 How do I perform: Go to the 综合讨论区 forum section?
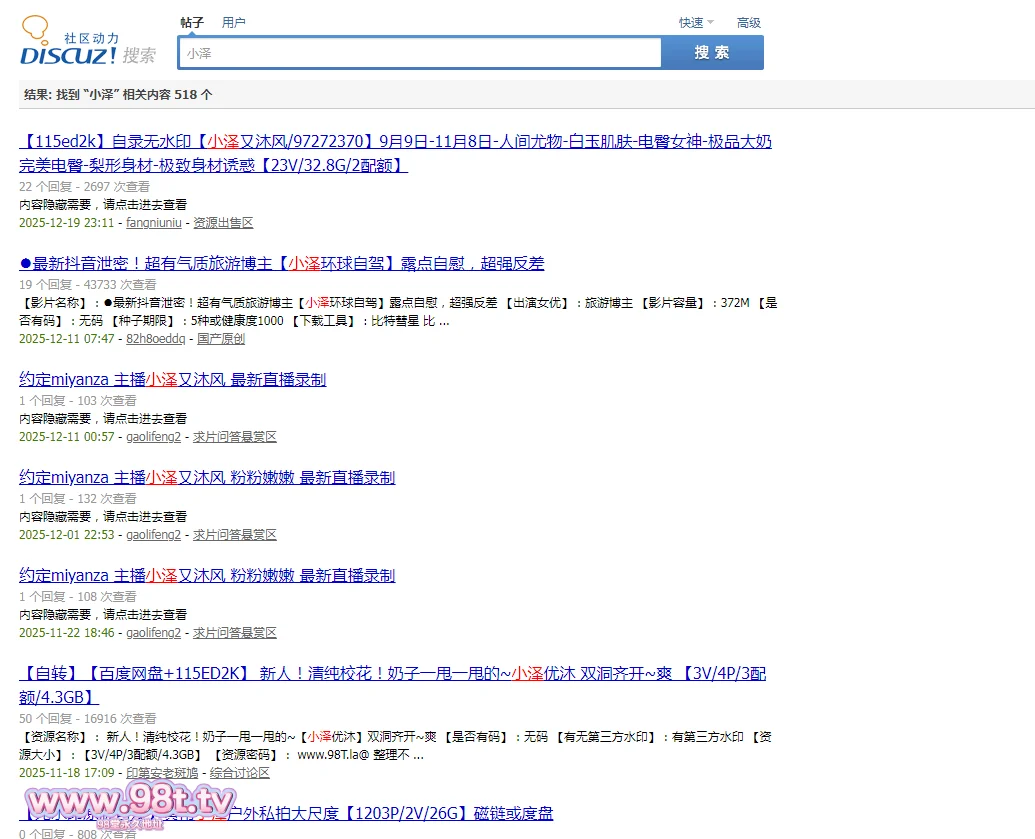239,773
